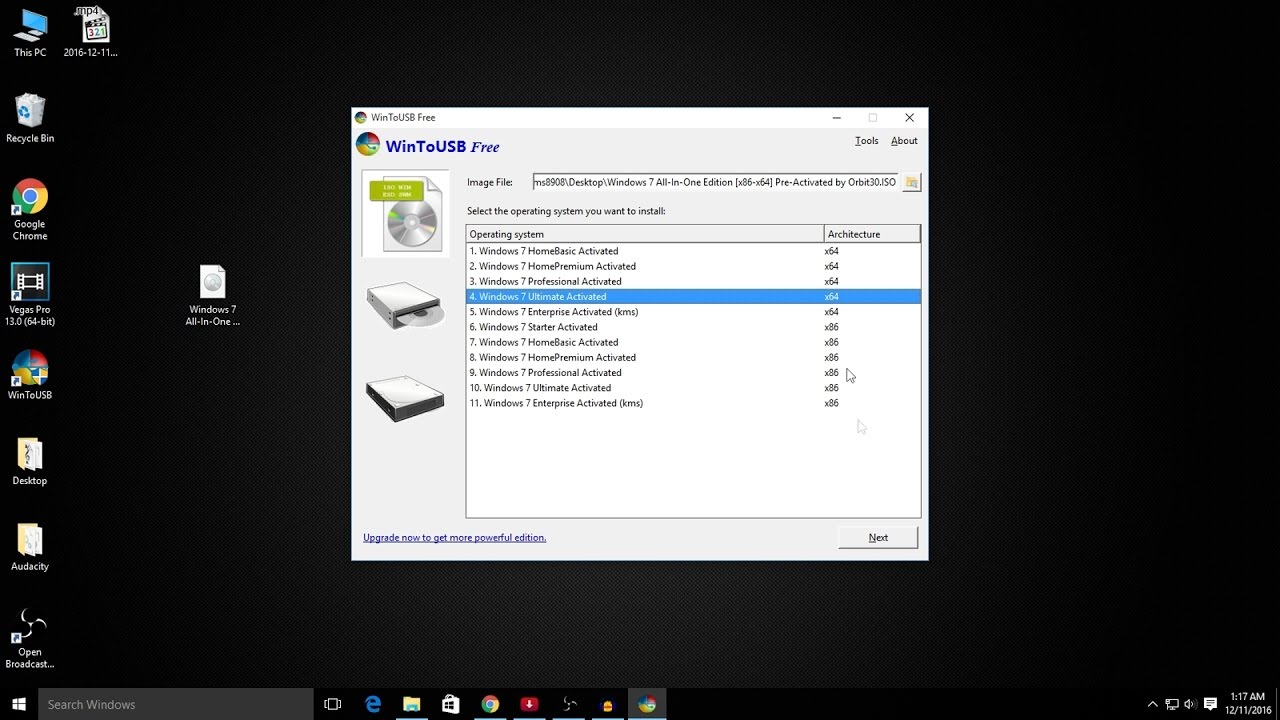Click the taskbar clock showing 1:17 AM
This screenshot has width=1280, height=720.
click(x=1246, y=704)
